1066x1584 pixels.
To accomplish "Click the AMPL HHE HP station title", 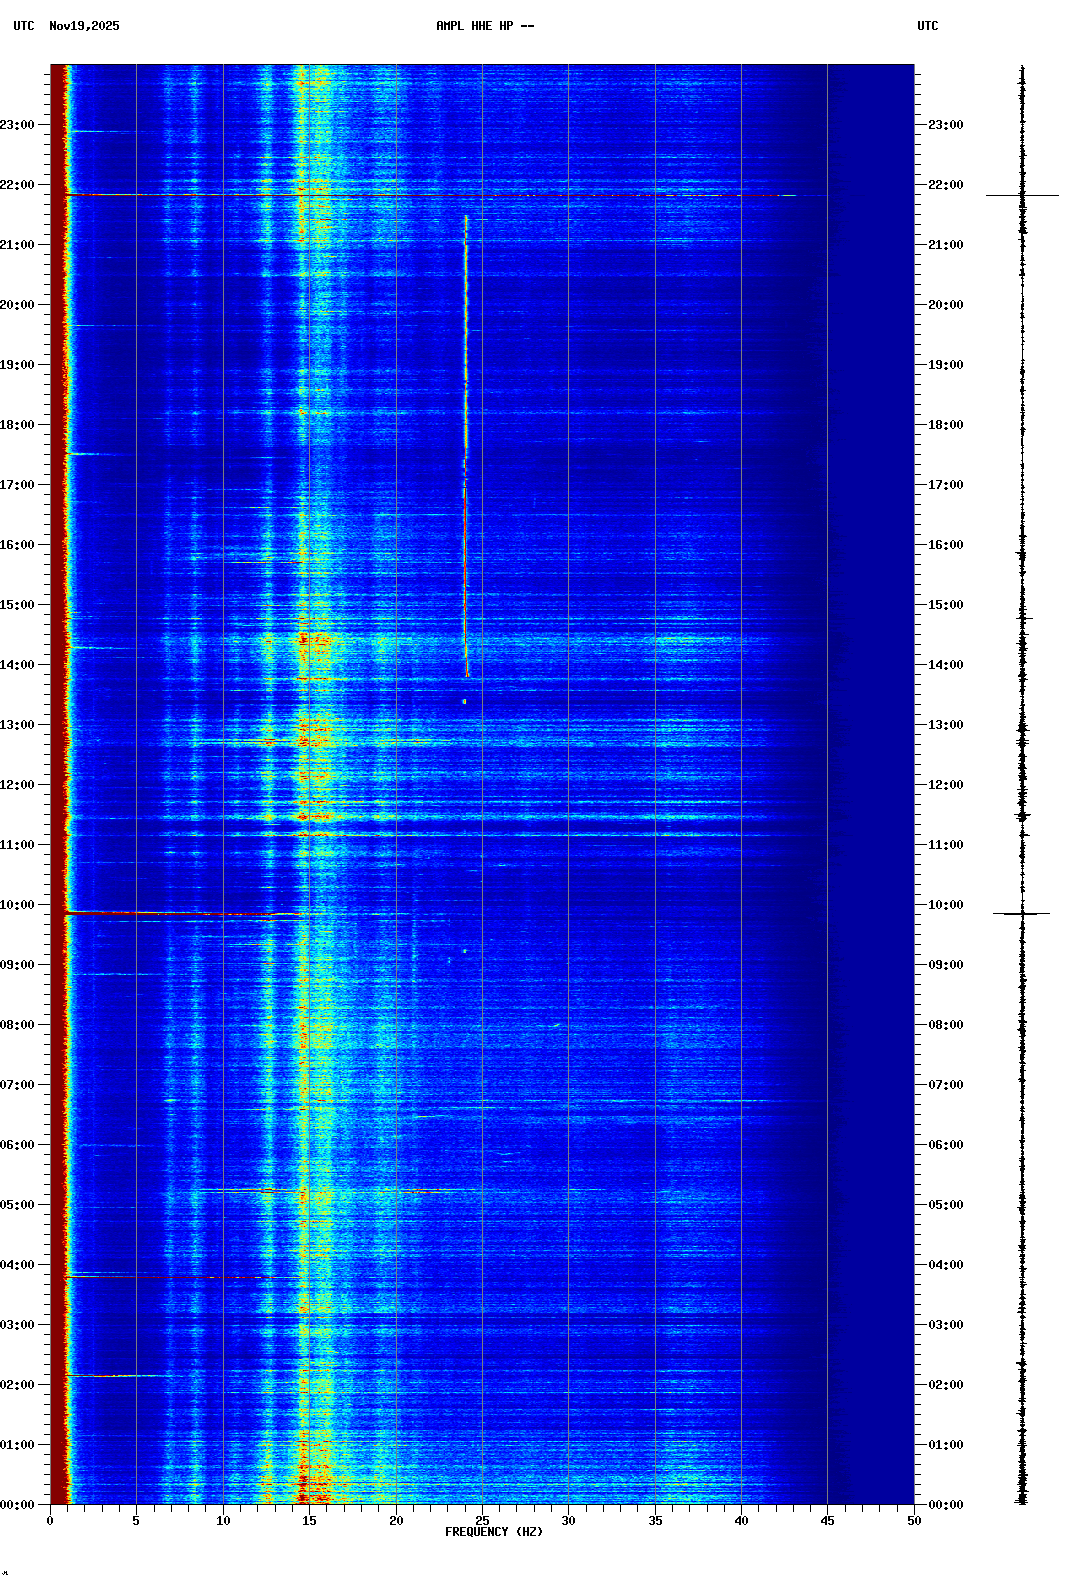I will coord(484,26).
